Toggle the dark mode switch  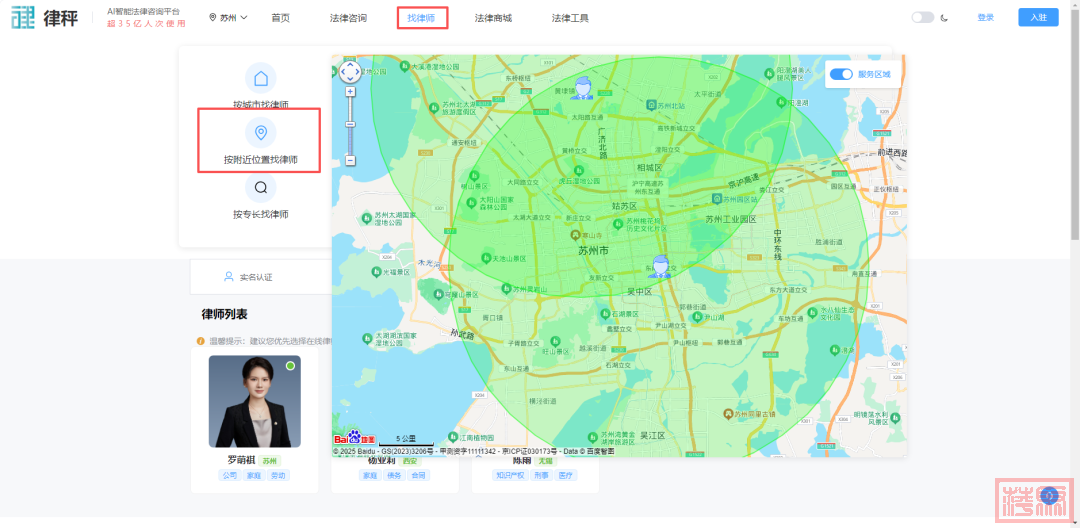[x=922, y=17]
